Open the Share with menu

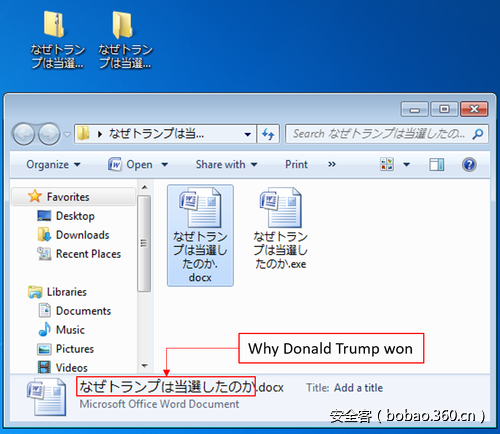(226, 165)
